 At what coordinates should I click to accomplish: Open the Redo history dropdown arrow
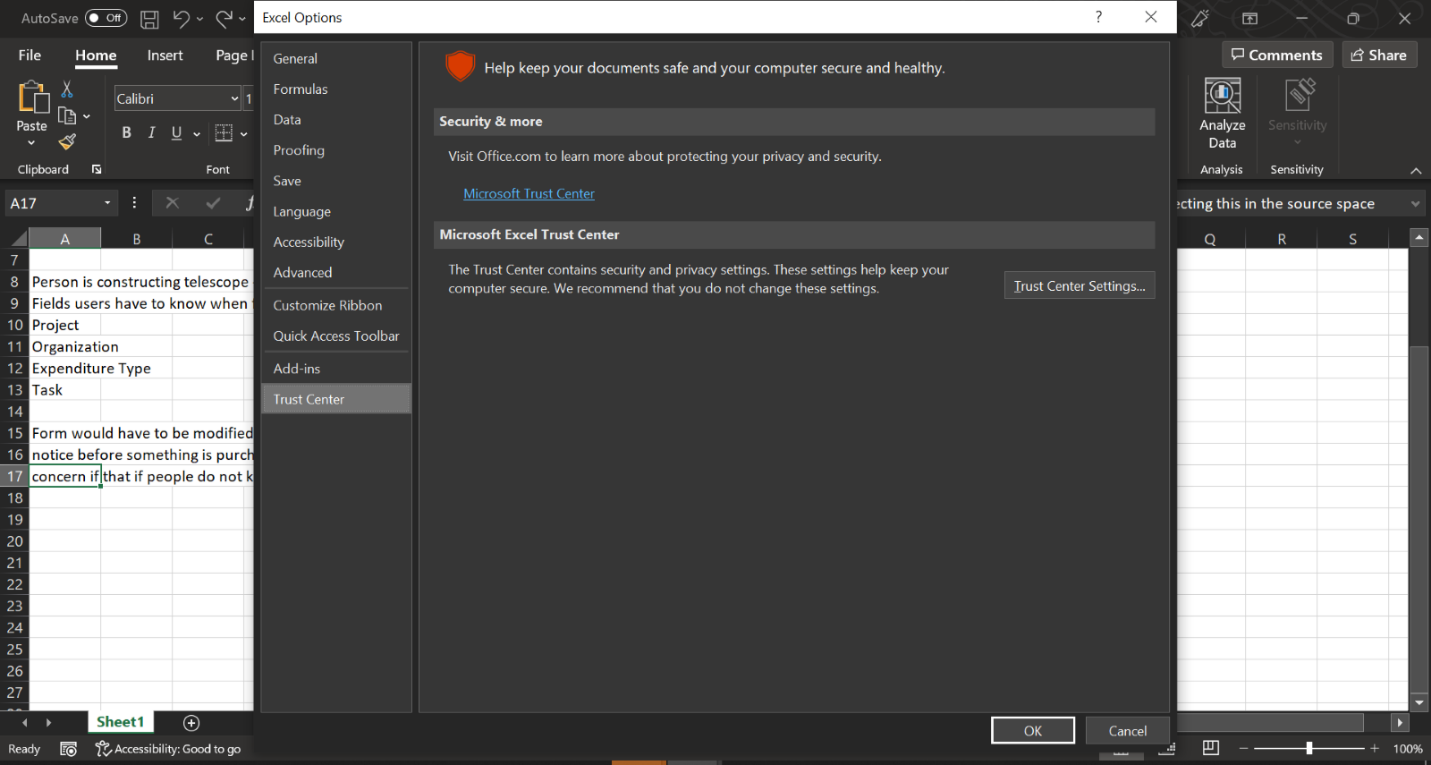(243, 19)
